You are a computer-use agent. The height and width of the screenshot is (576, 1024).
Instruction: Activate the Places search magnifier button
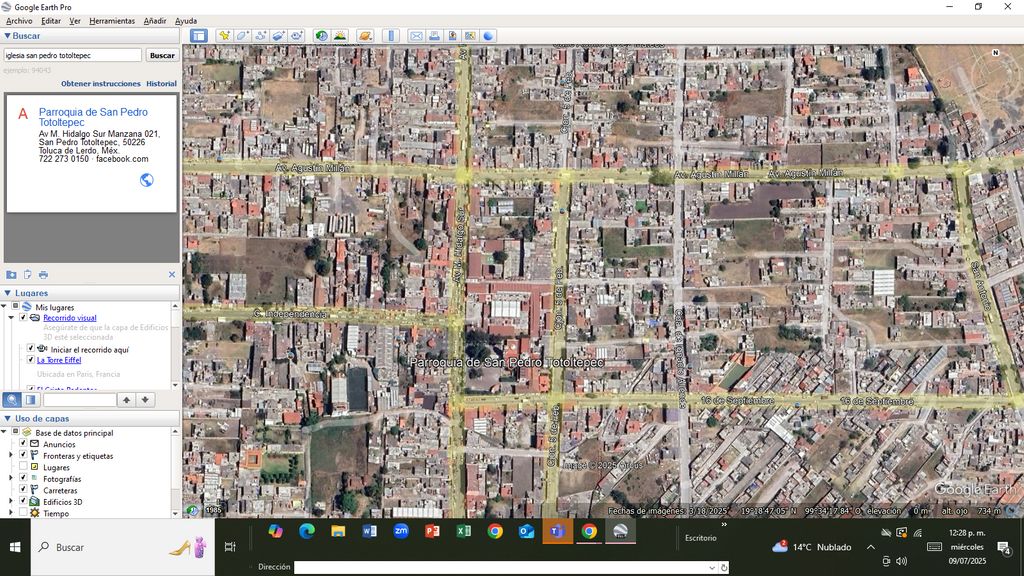pyautogui.click(x=12, y=400)
